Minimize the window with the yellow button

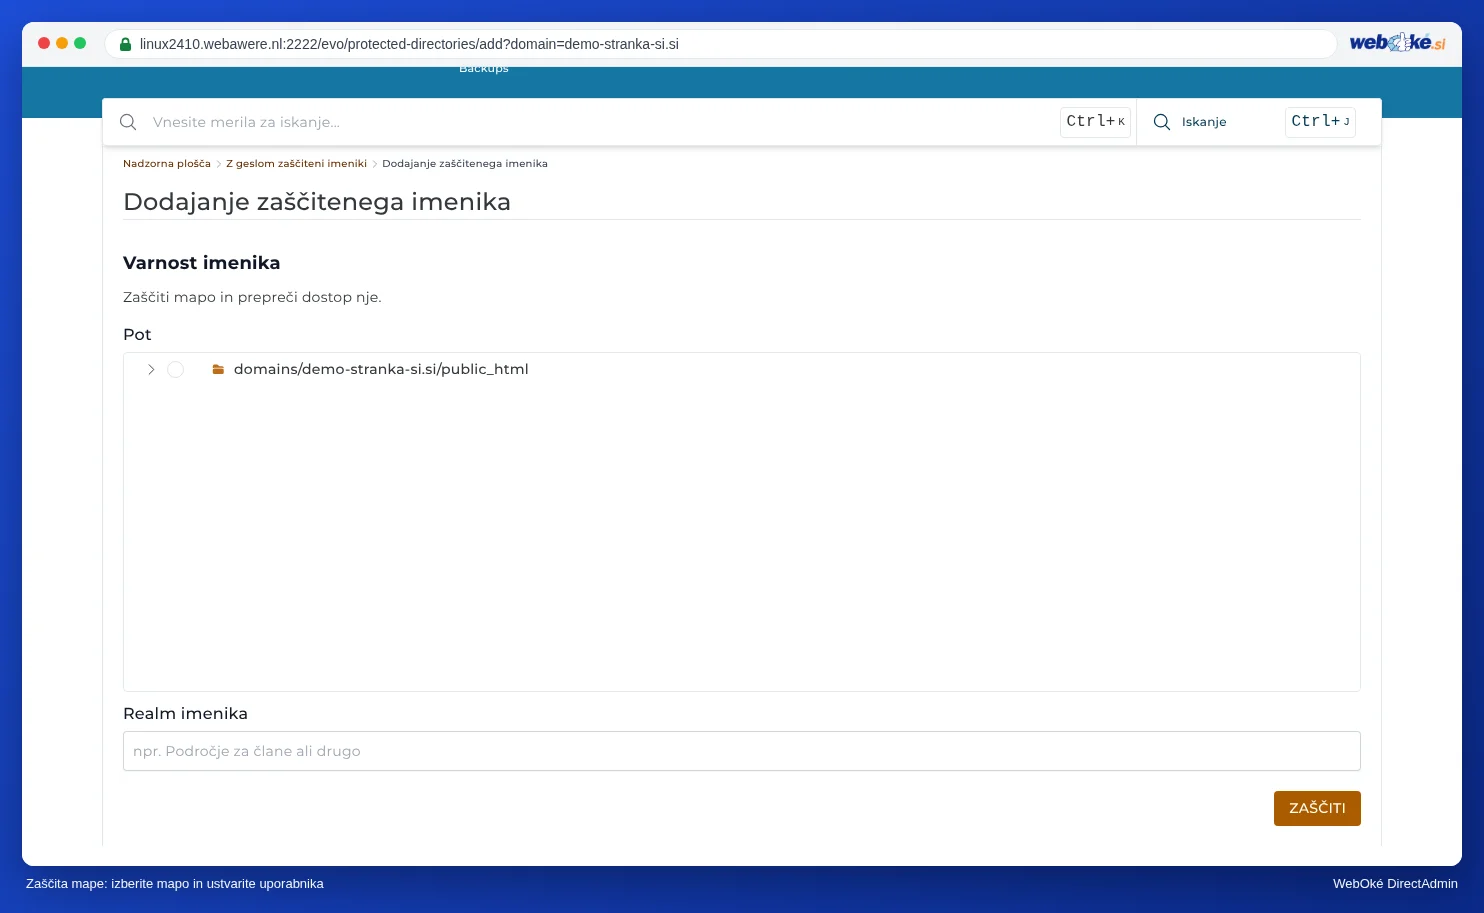[62, 43]
